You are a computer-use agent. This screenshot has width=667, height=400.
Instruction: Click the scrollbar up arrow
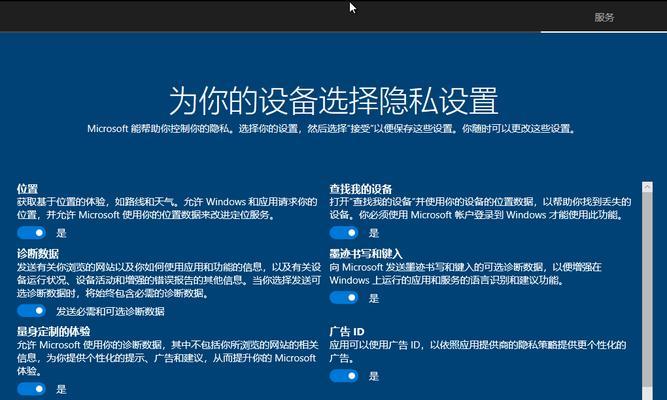click(x=647, y=187)
